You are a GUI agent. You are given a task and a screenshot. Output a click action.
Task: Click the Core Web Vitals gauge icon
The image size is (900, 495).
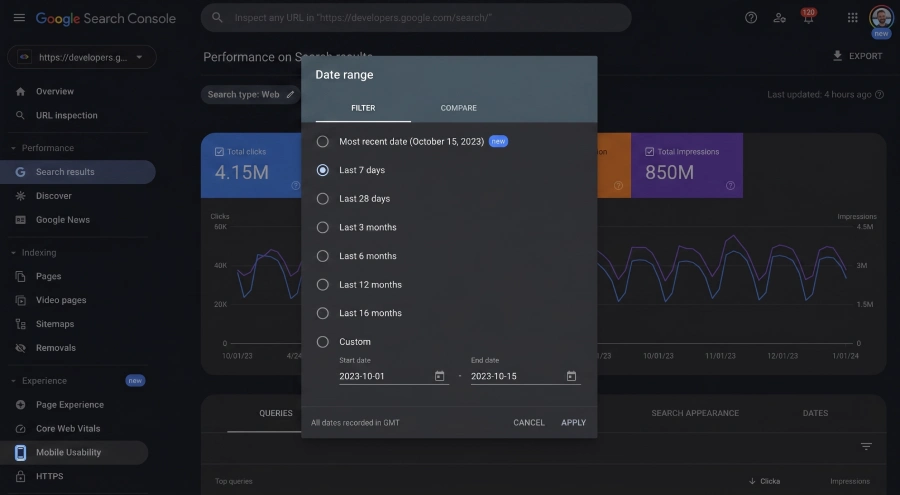click(21, 429)
